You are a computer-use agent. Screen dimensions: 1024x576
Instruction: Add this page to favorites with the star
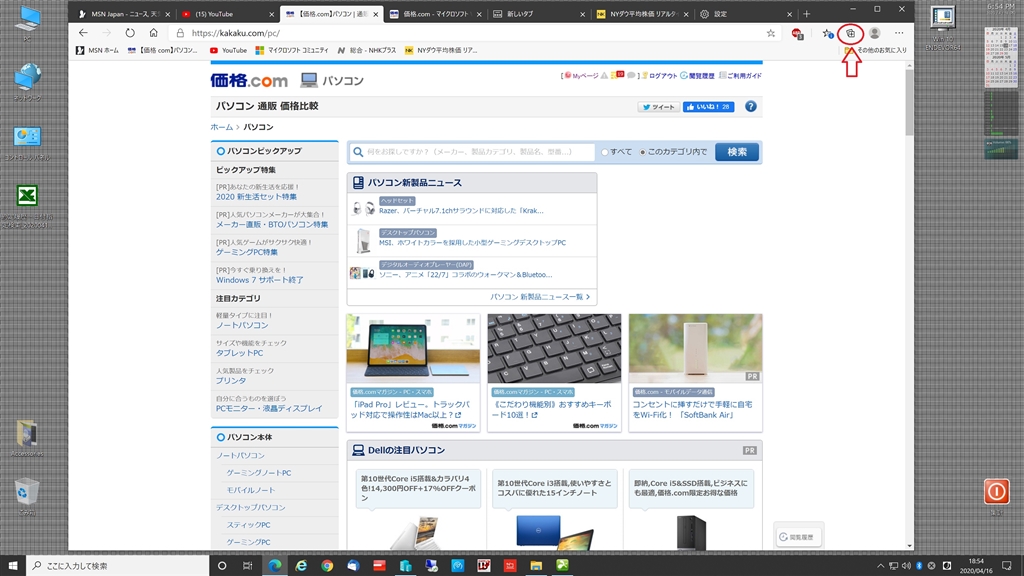[x=771, y=33]
